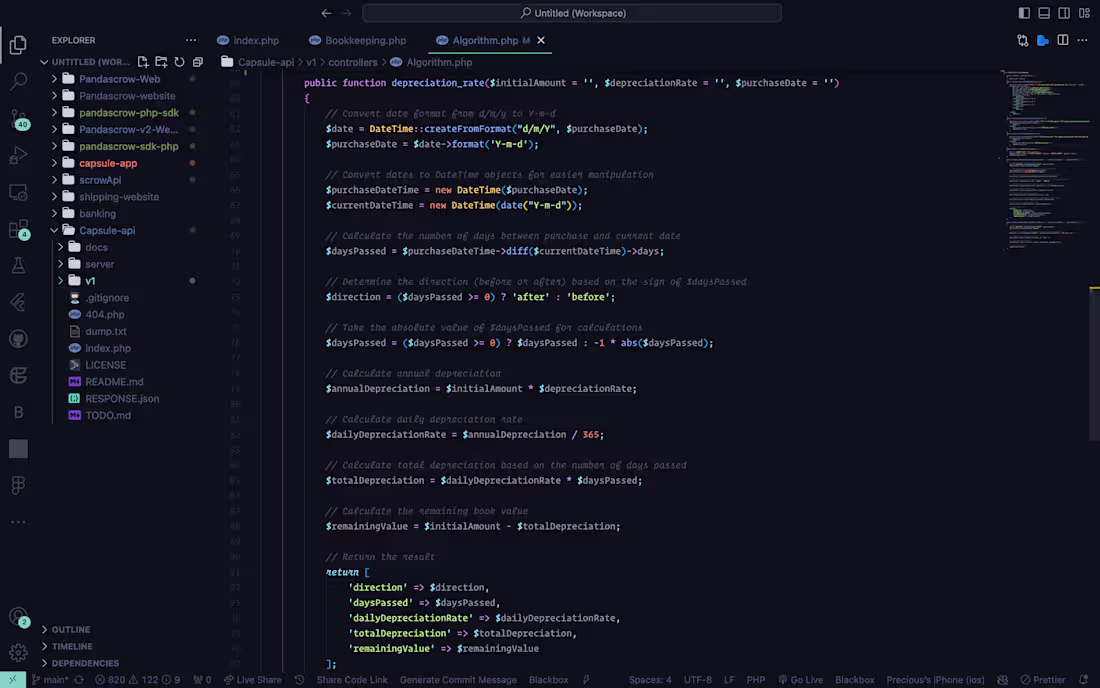The image size is (1100, 688).
Task: Switch to the Bookkeeping.php tab
Action: 358,40
